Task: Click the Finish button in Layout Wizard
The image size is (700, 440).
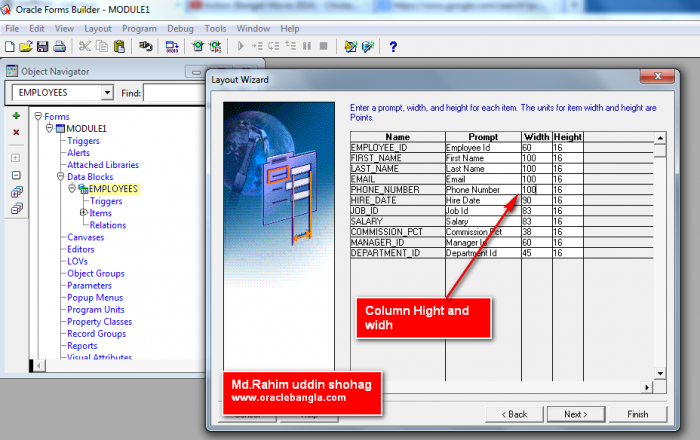Action: (x=638, y=414)
